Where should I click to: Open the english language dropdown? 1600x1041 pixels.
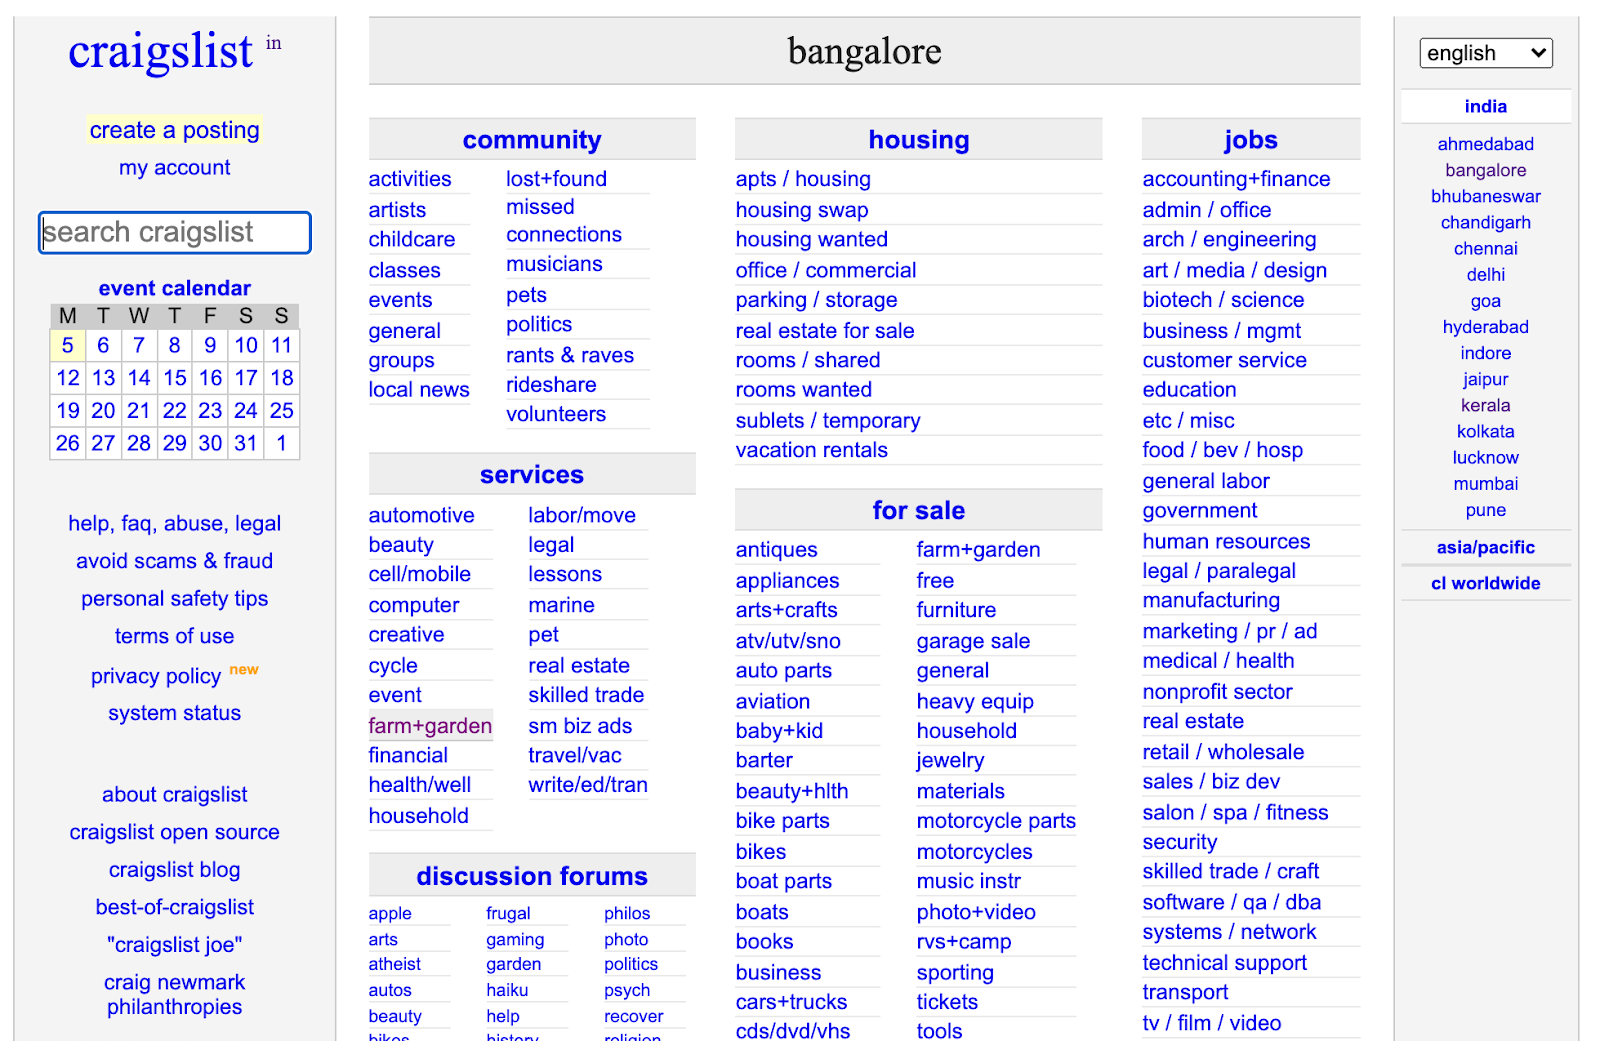(1485, 53)
